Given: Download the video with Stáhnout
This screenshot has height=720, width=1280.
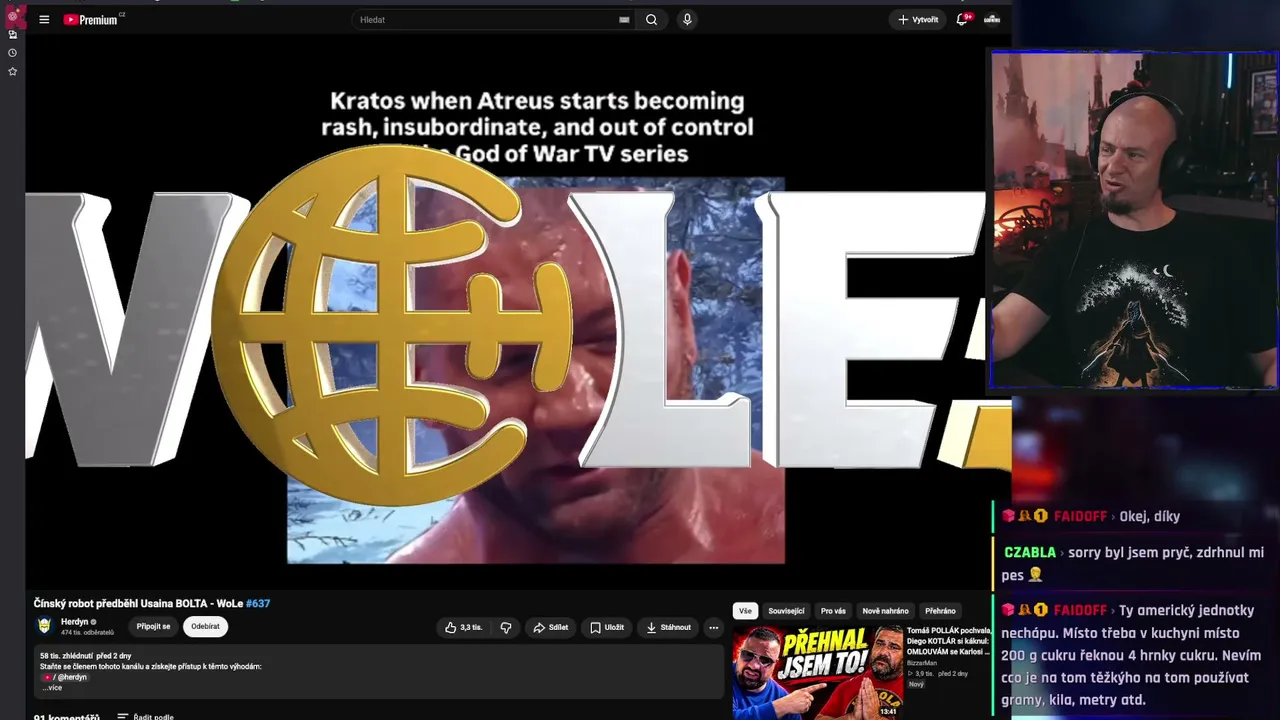Looking at the screenshot, I should coord(668,627).
